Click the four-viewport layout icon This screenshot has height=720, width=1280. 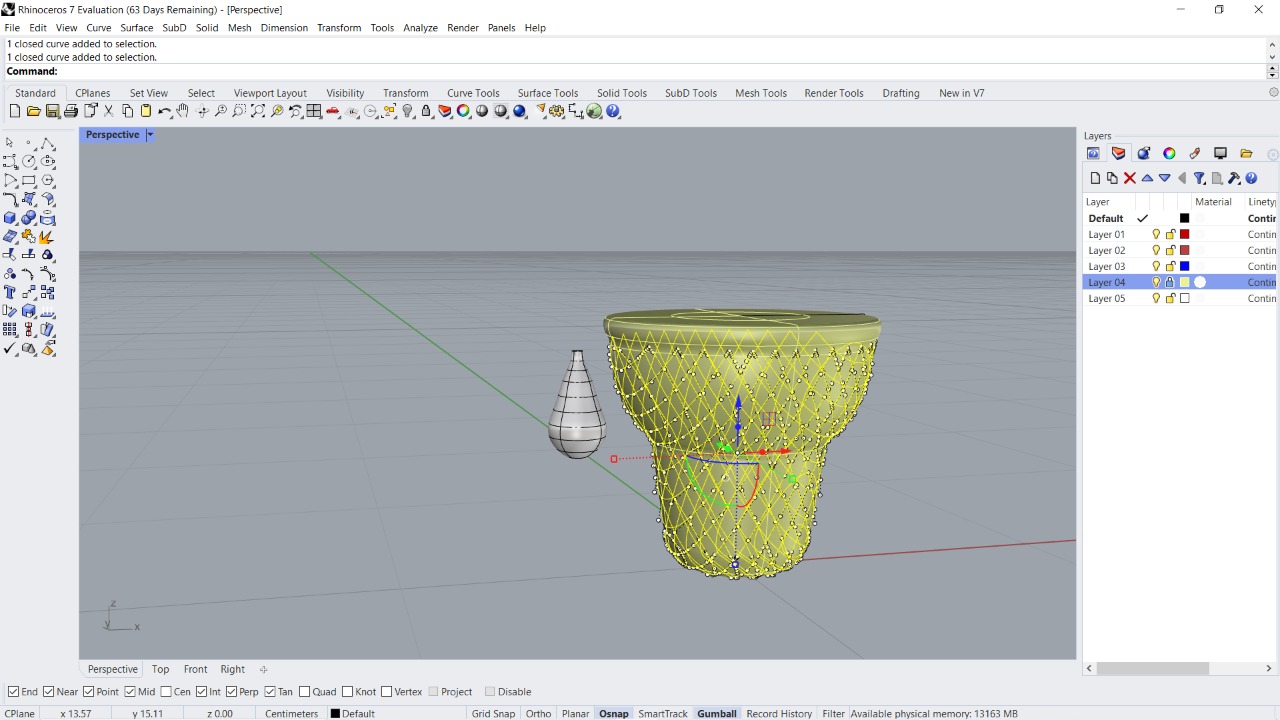pyautogui.click(x=314, y=111)
